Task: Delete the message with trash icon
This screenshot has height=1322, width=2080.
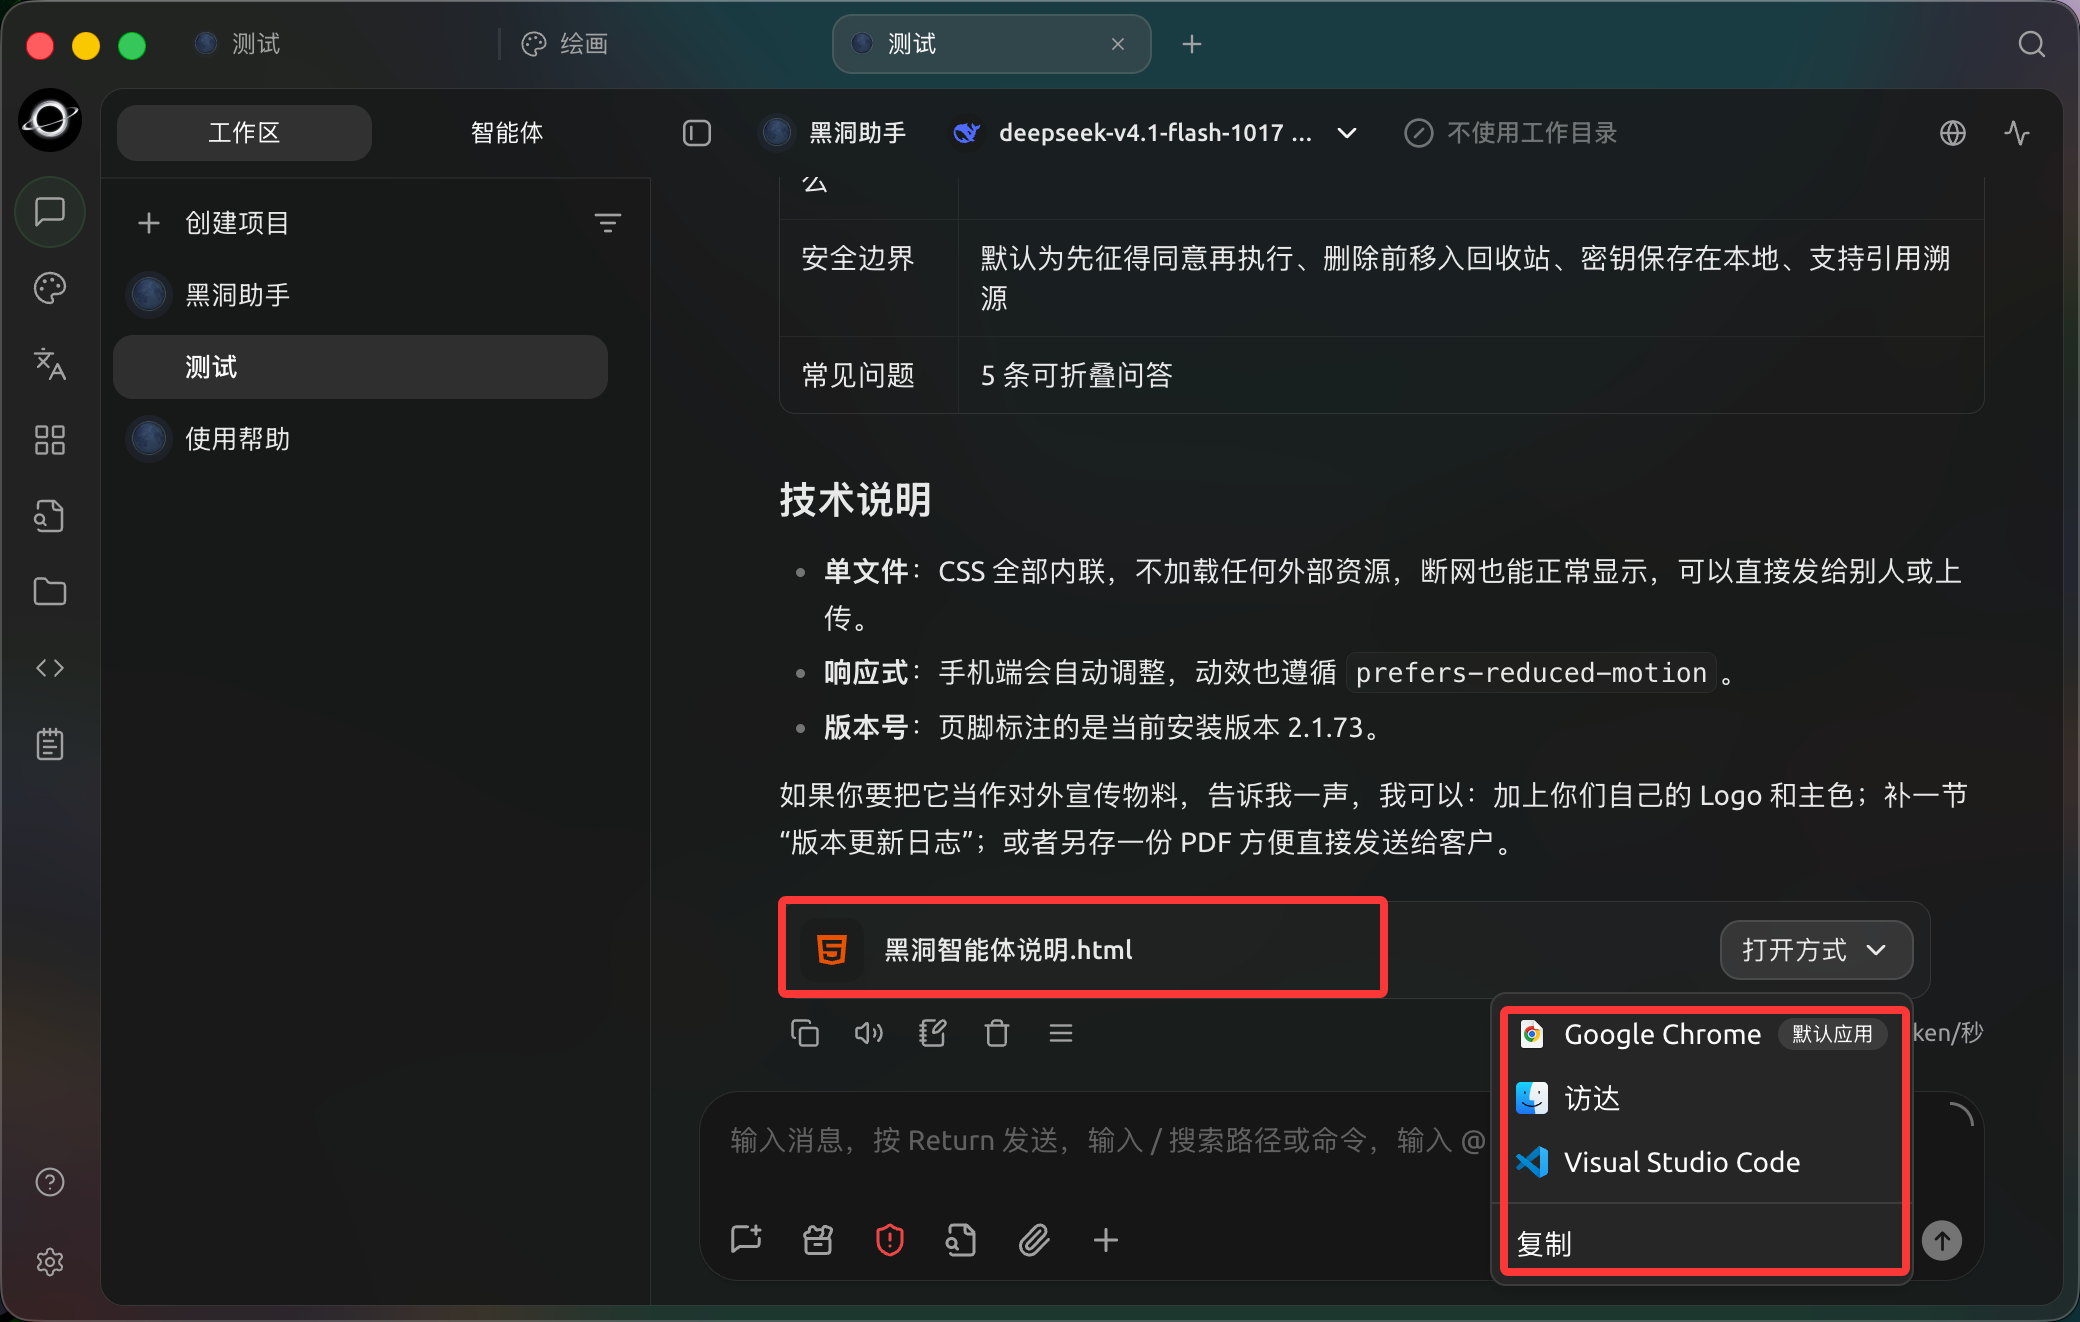Action: click(997, 1033)
